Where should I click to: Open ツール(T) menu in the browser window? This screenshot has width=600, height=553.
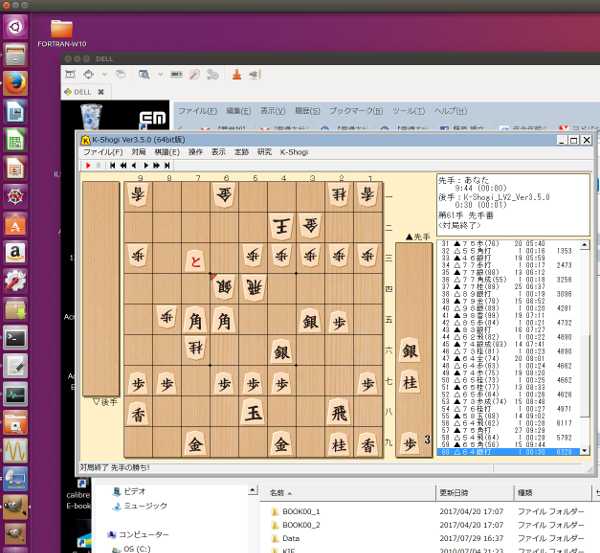(408, 111)
